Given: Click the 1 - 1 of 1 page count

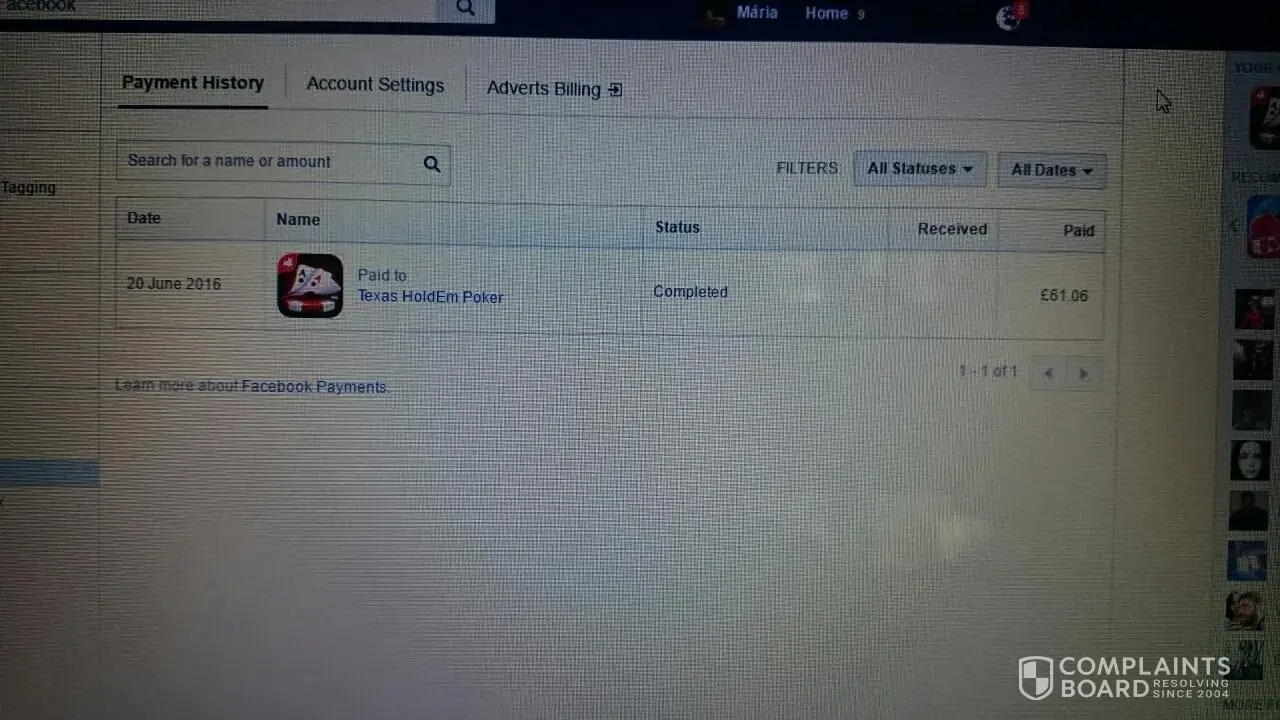Looking at the screenshot, I should 988,371.
